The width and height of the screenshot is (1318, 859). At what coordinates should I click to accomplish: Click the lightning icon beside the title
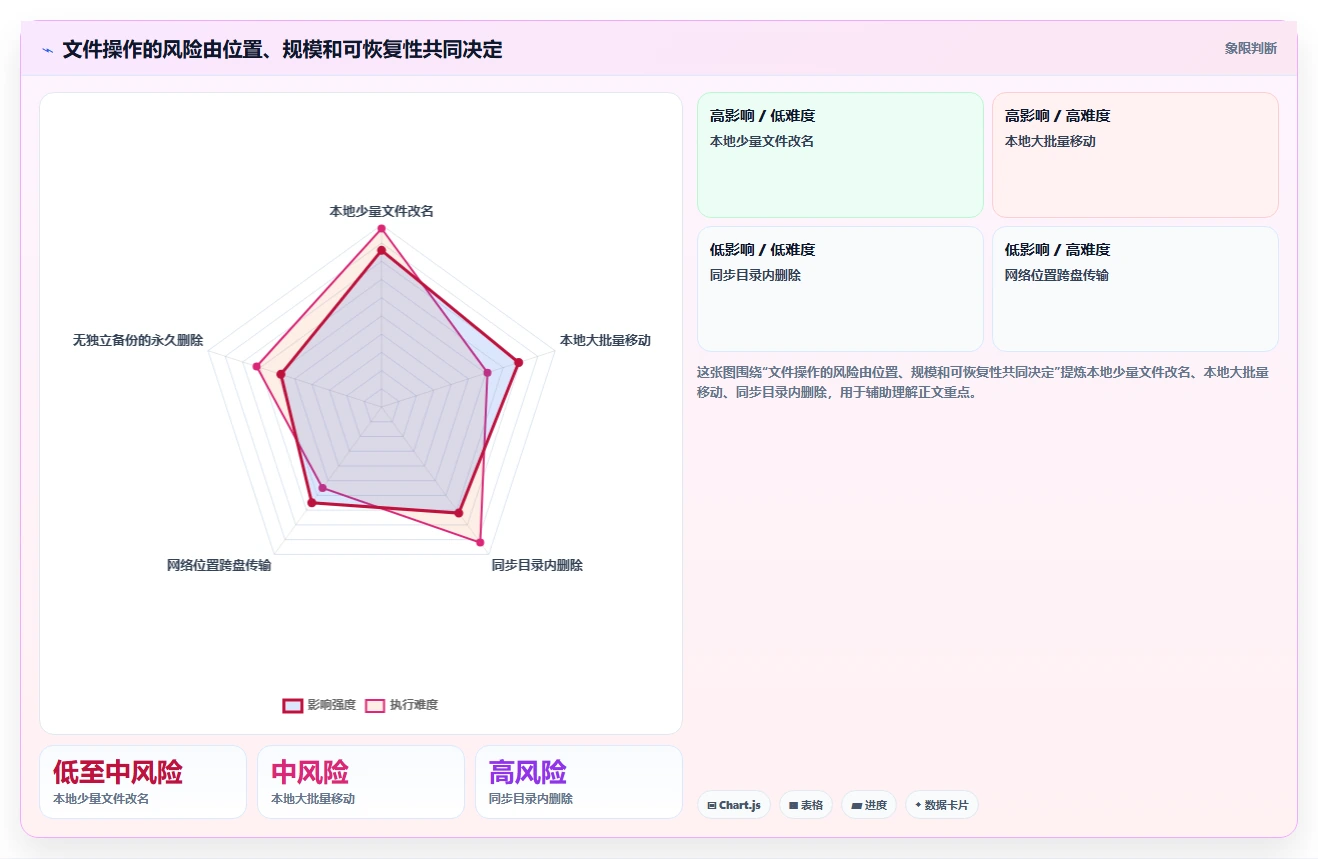pos(47,49)
